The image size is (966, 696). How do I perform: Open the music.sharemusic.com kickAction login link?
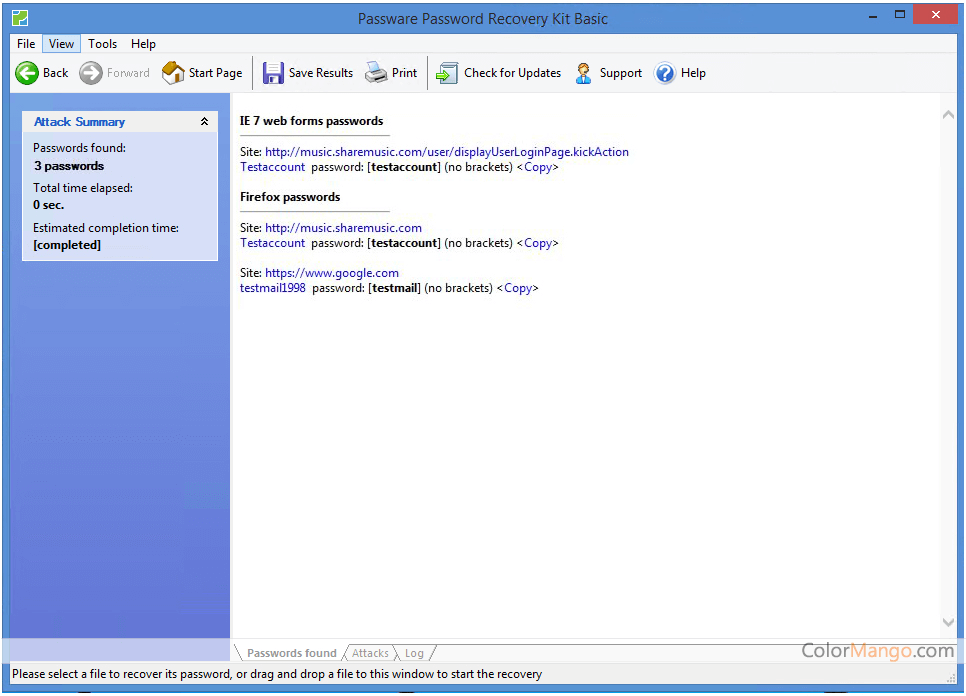coord(446,152)
